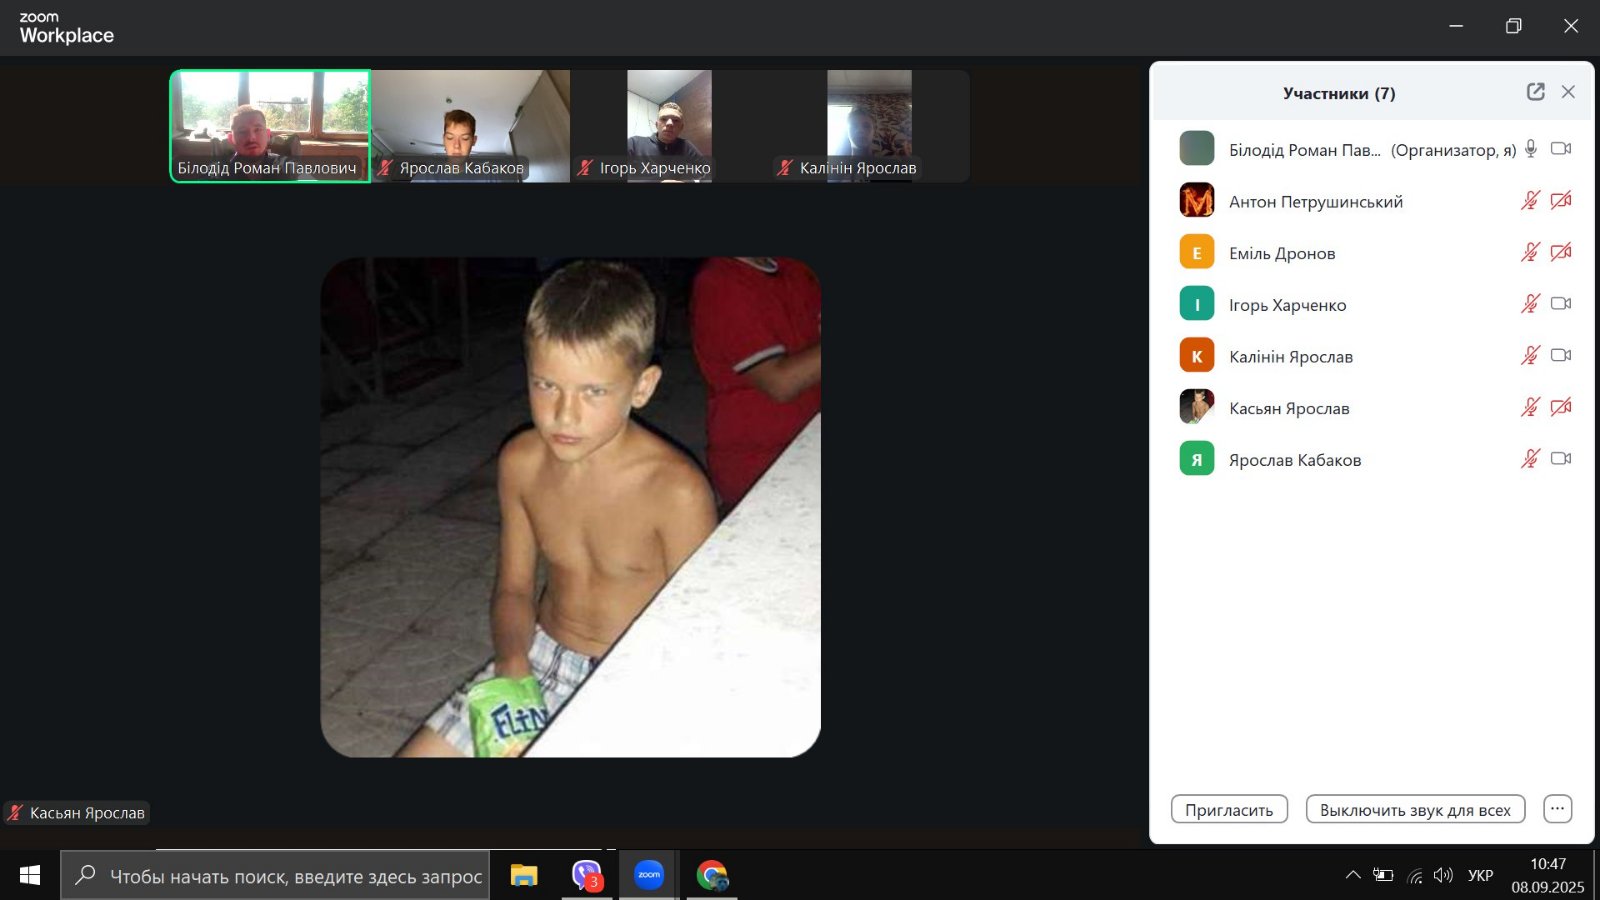
Task: Open the more options ellipsis menu
Action: (x=1557, y=809)
